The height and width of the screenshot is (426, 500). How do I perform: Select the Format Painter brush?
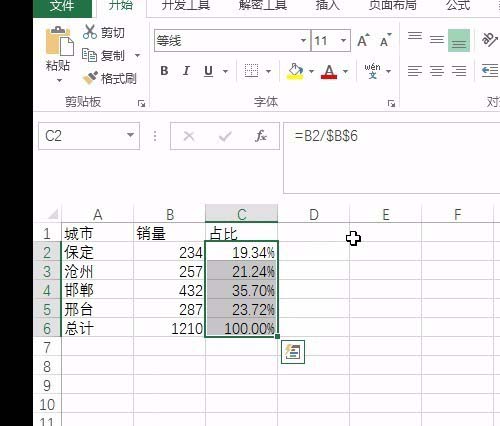(x=90, y=78)
